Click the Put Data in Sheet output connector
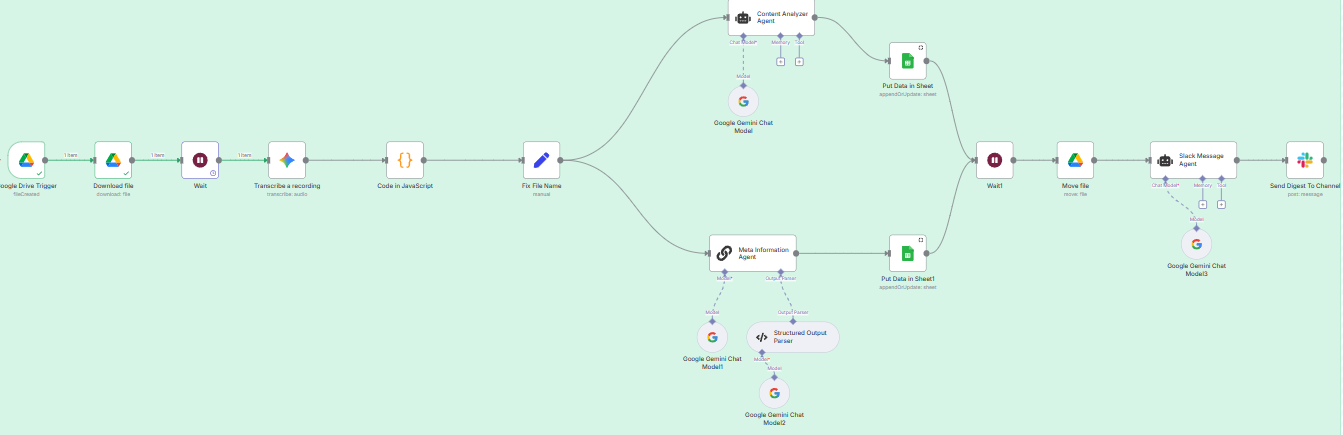 pos(928,61)
